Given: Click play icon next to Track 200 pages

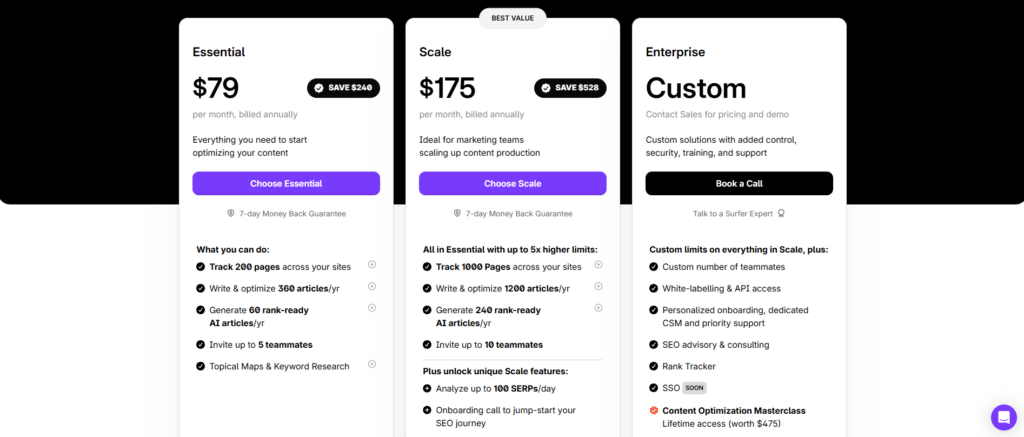Looking at the screenshot, I should [x=372, y=265].
